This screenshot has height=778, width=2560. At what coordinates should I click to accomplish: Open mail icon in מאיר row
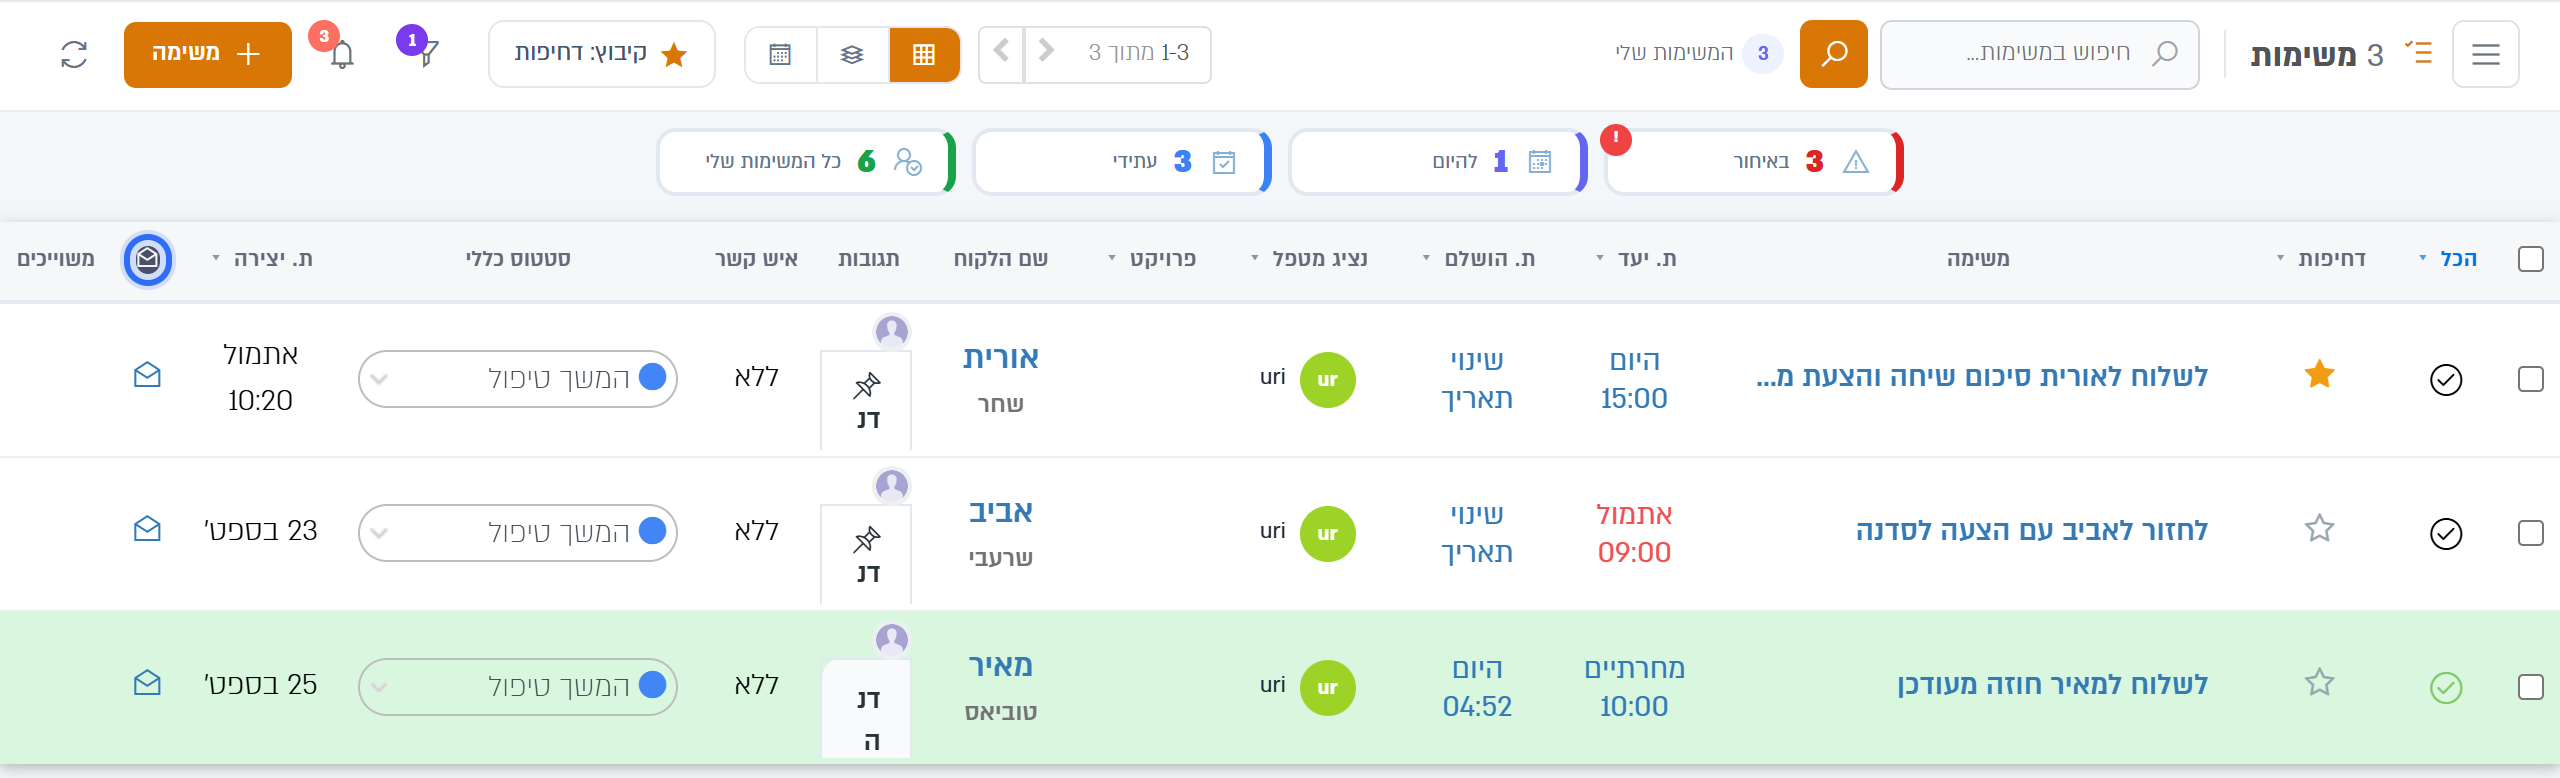[x=147, y=683]
